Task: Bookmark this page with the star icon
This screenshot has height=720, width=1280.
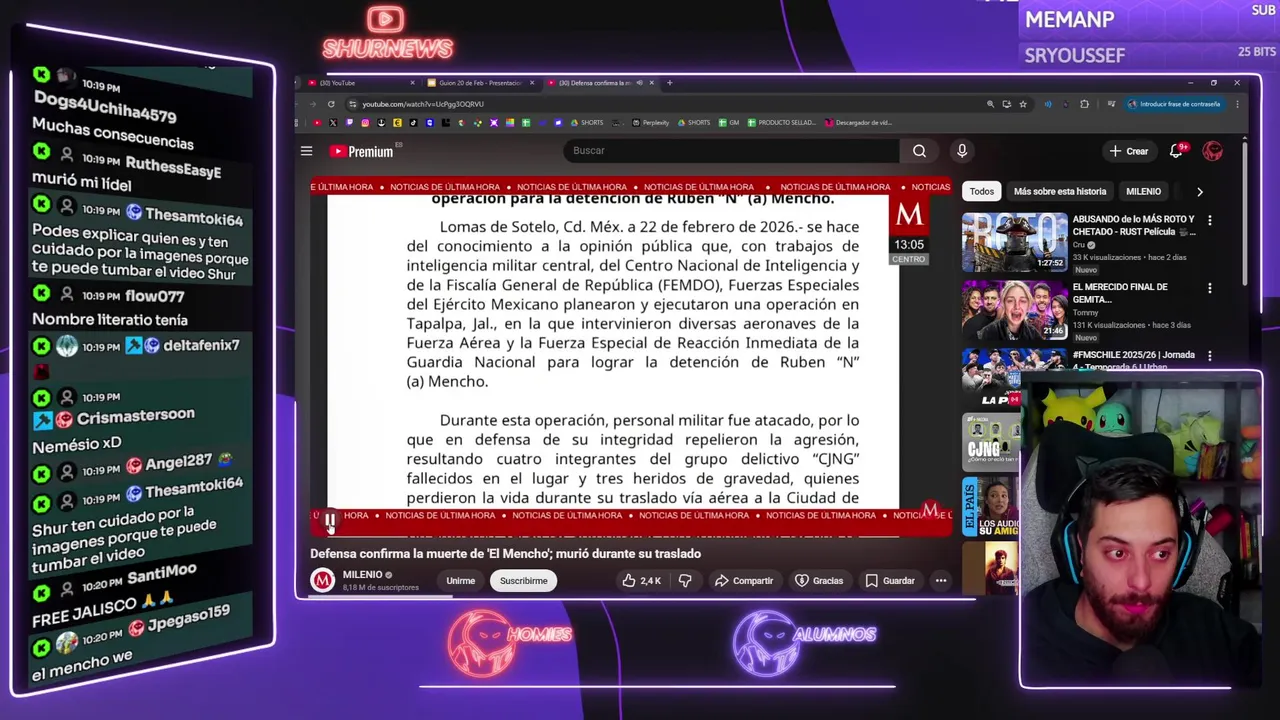Action: coord(1023,104)
